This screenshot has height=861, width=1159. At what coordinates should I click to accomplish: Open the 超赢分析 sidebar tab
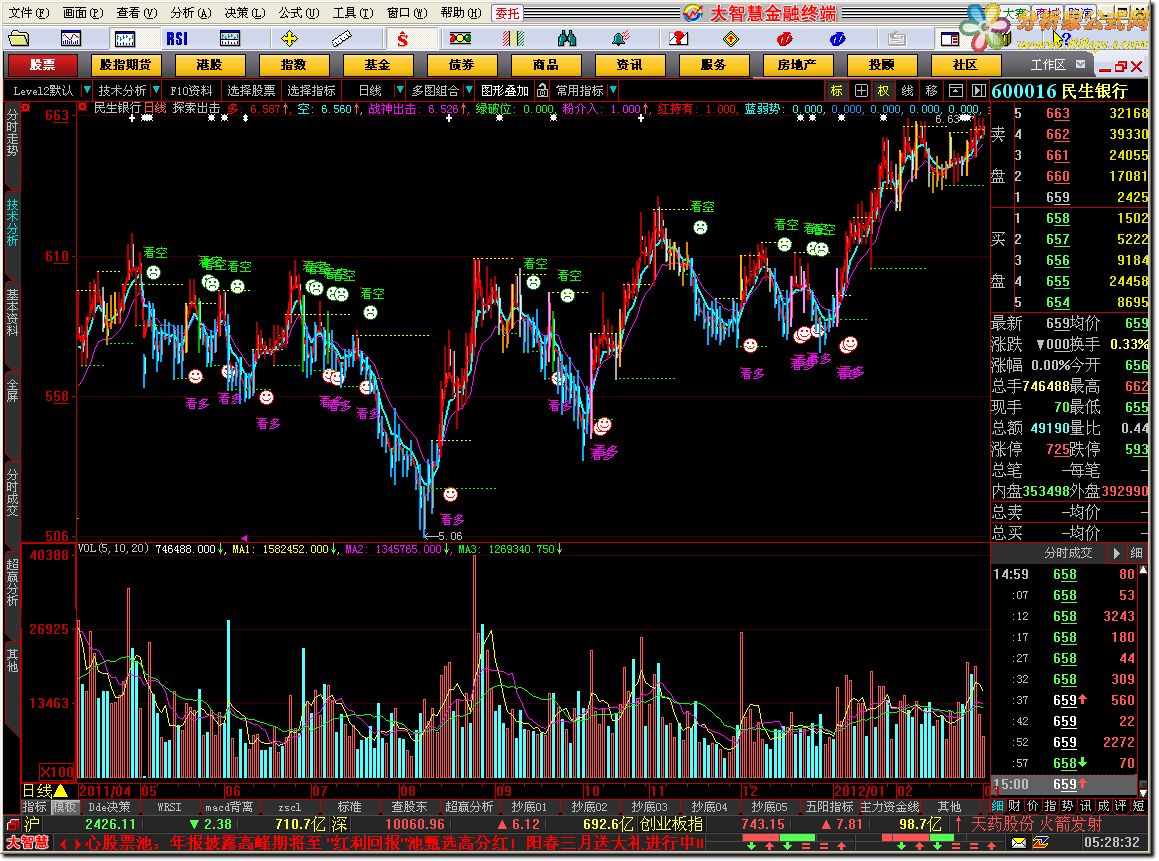click(x=12, y=582)
